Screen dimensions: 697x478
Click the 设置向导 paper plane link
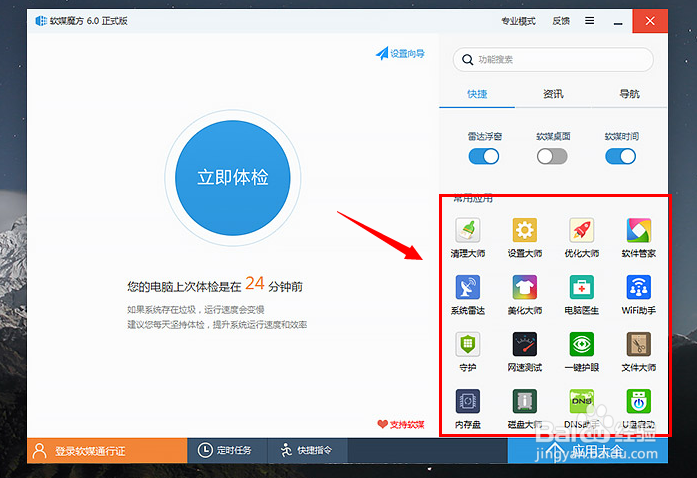click(400, 53)
